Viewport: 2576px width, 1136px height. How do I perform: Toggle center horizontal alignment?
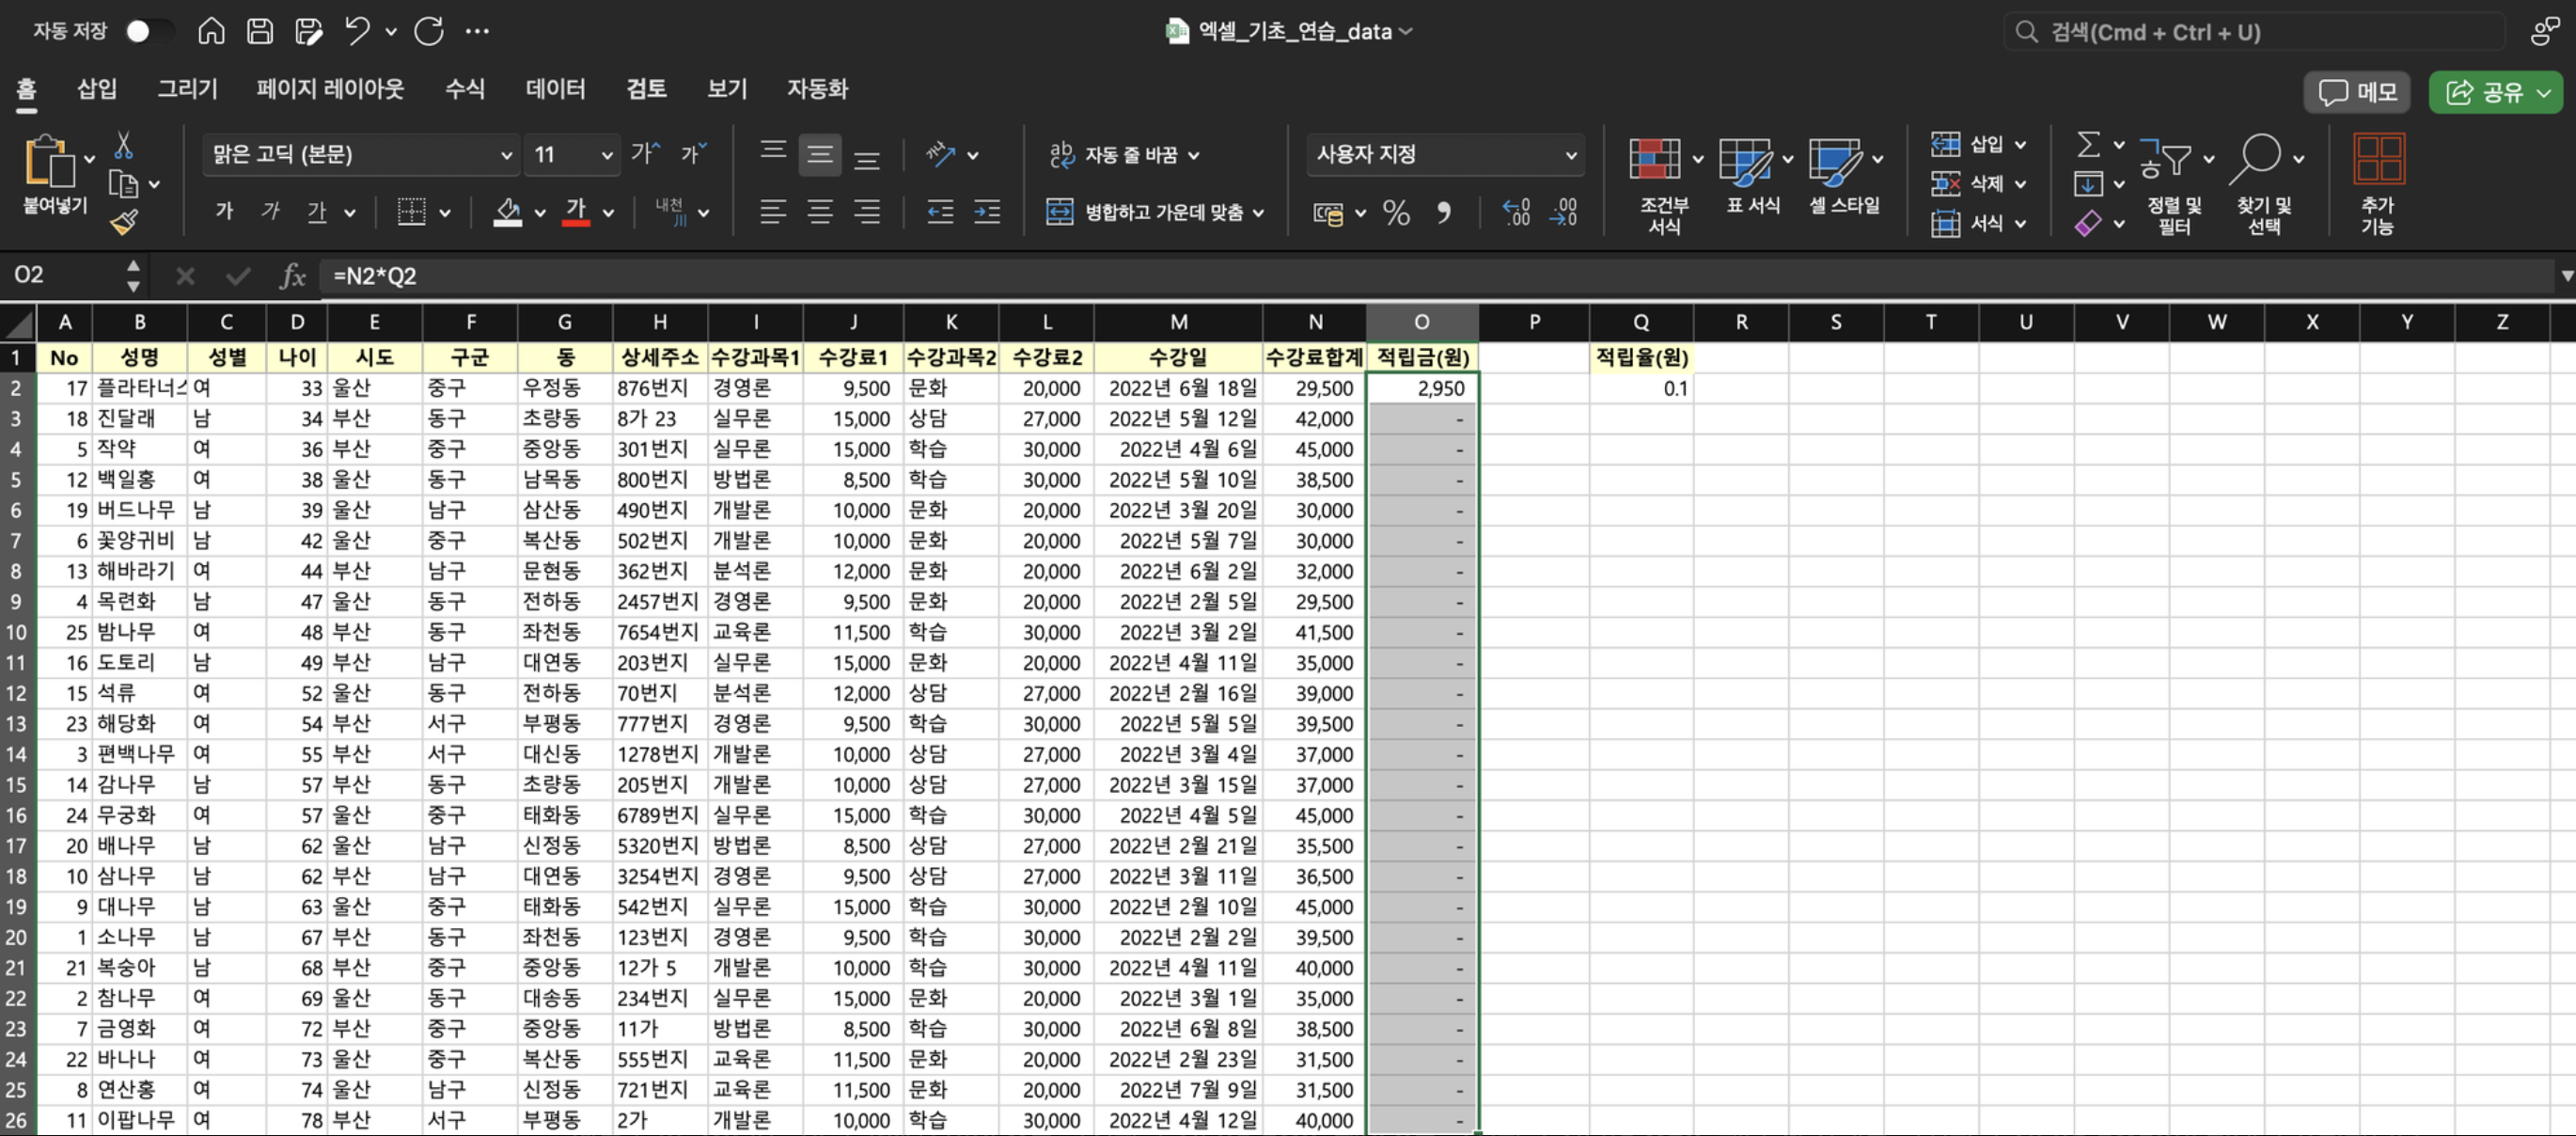820,212
